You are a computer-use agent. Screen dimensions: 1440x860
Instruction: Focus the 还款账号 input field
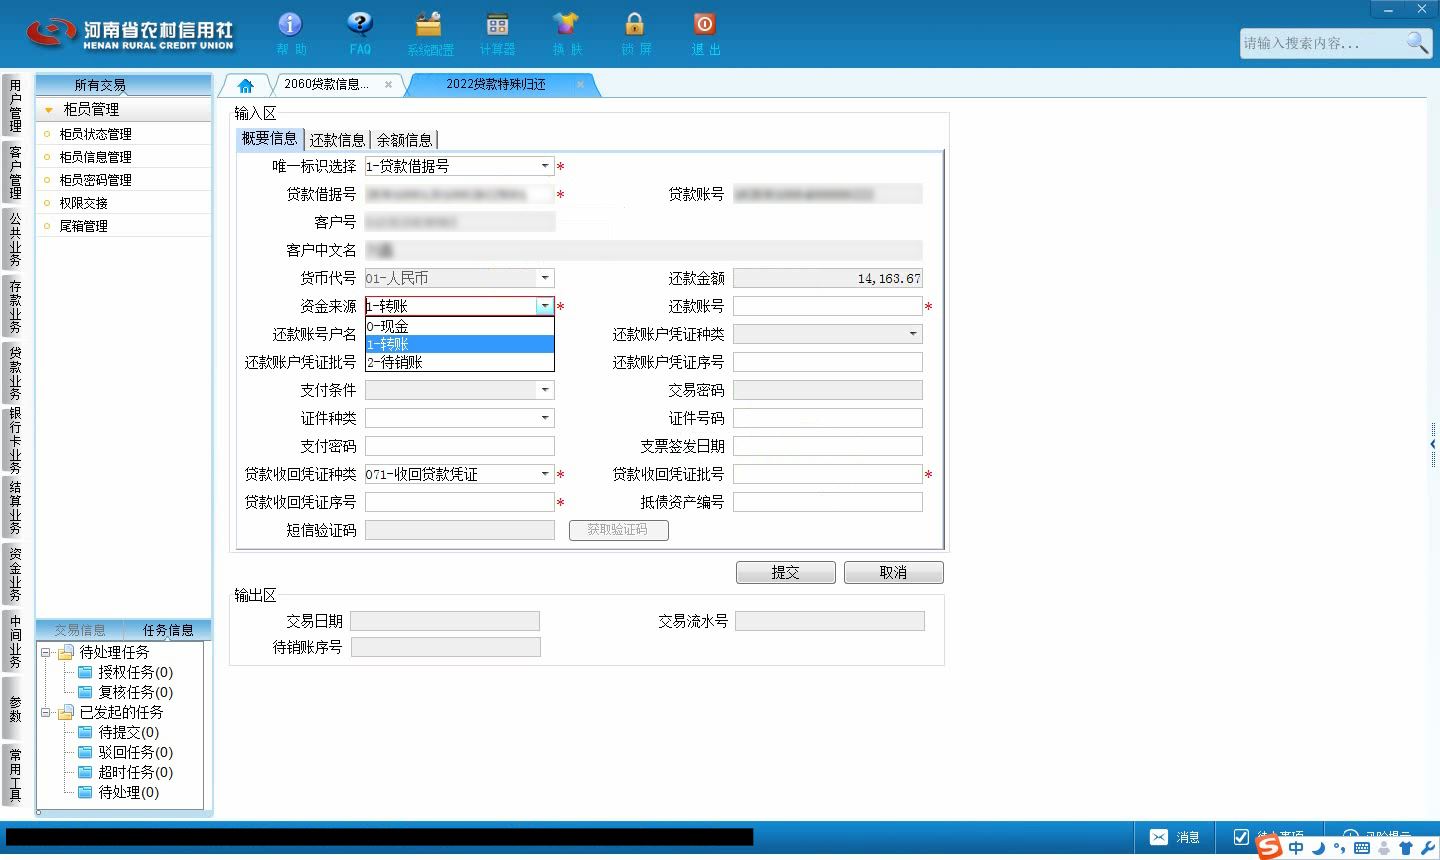tap(827, 306)
